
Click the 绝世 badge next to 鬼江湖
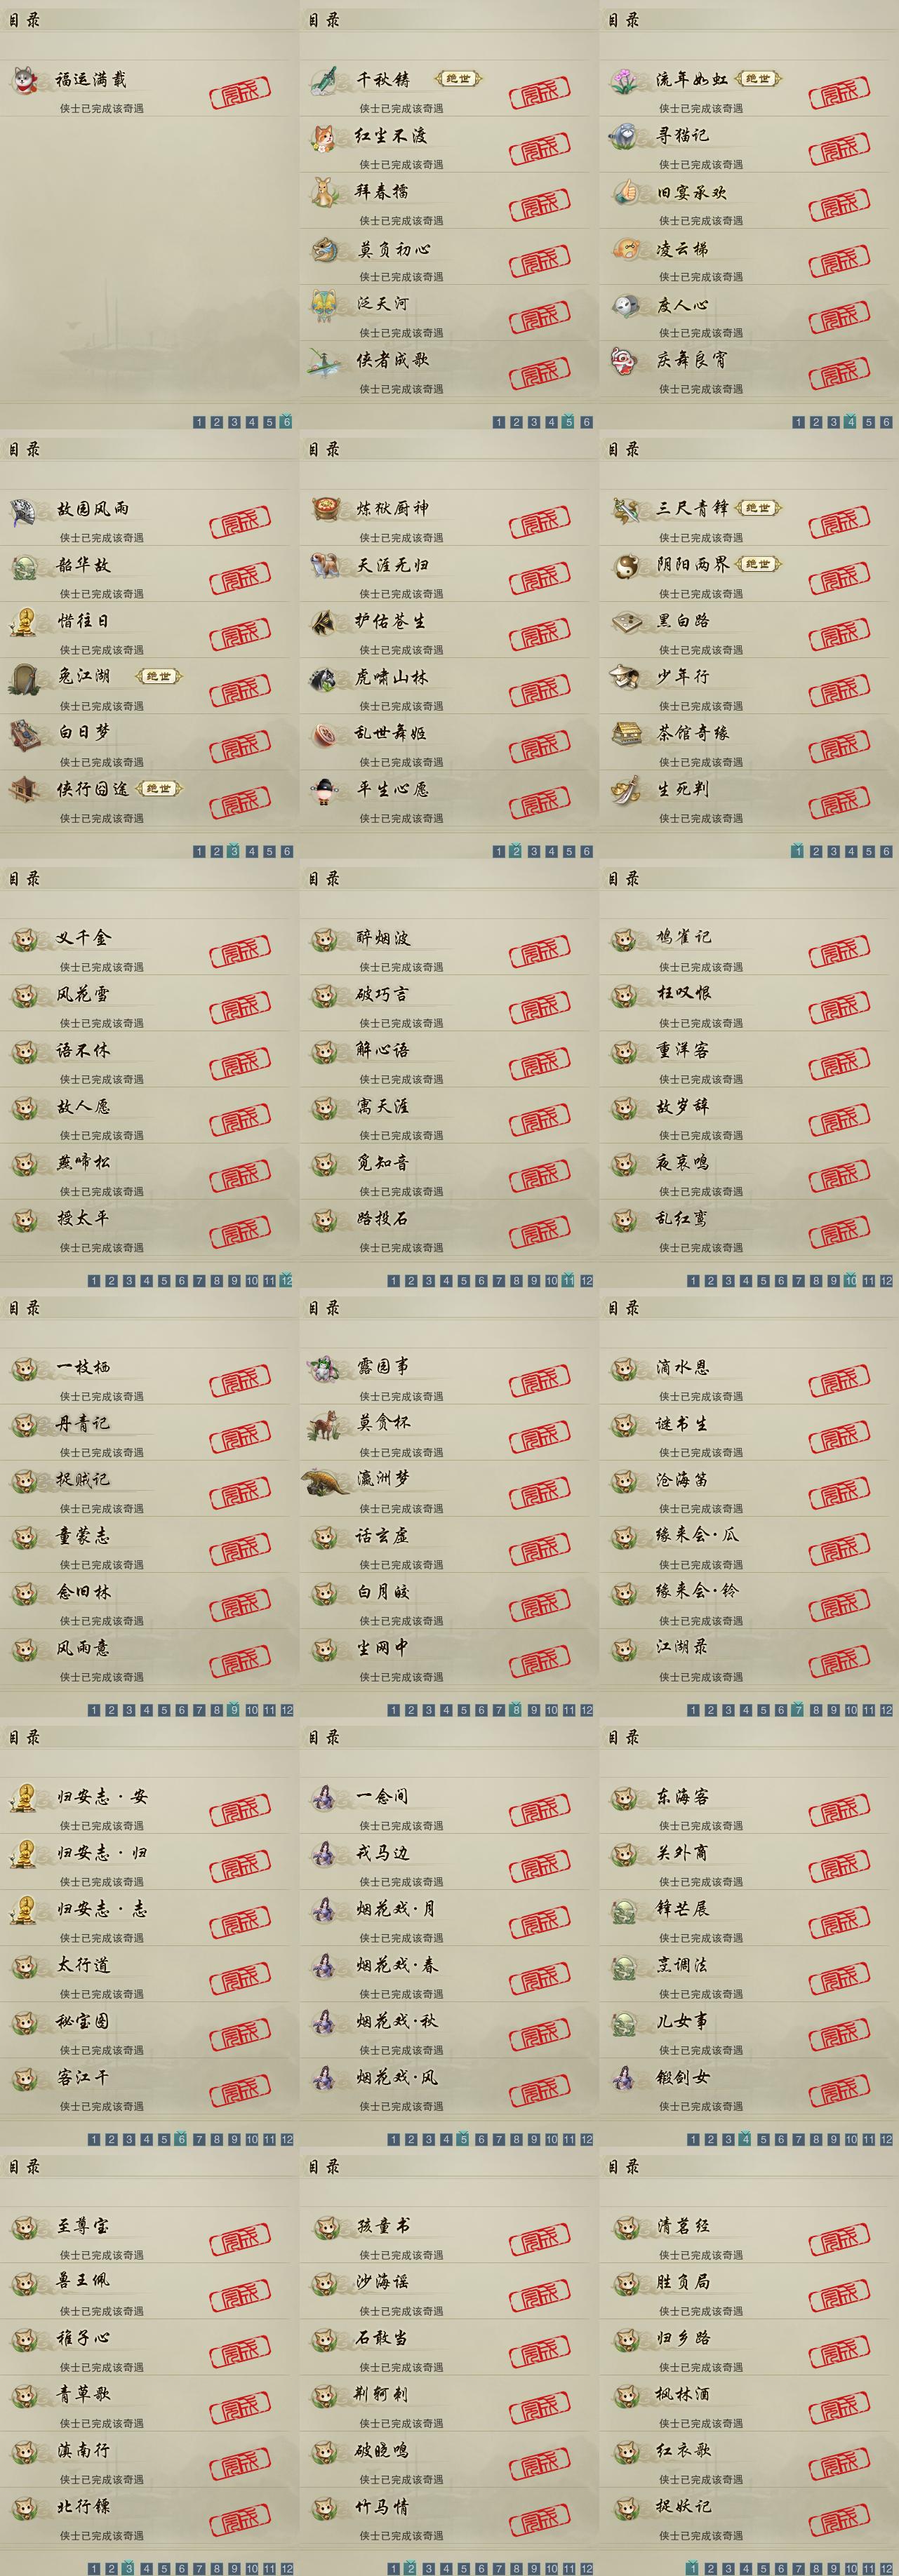point(158,676)
